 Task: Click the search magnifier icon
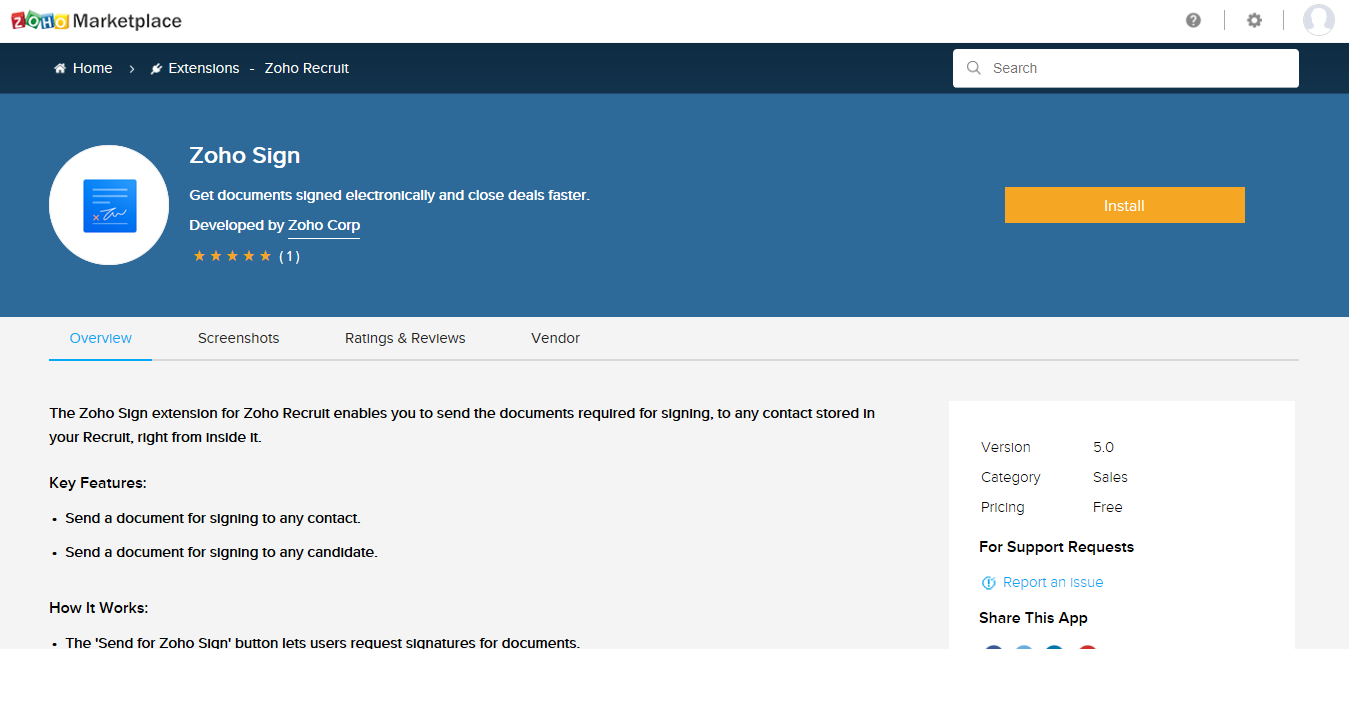(x=974, y=68)
